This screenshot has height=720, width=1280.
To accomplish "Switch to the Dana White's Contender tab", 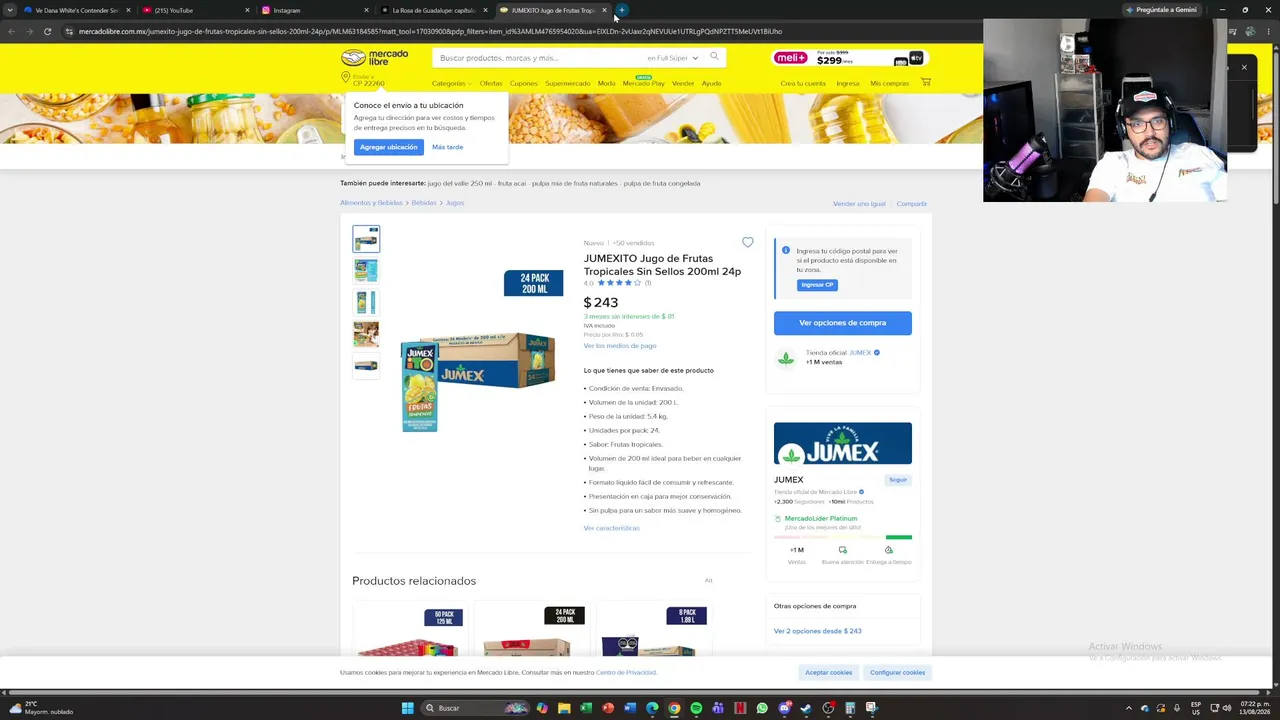I will 76,10.
